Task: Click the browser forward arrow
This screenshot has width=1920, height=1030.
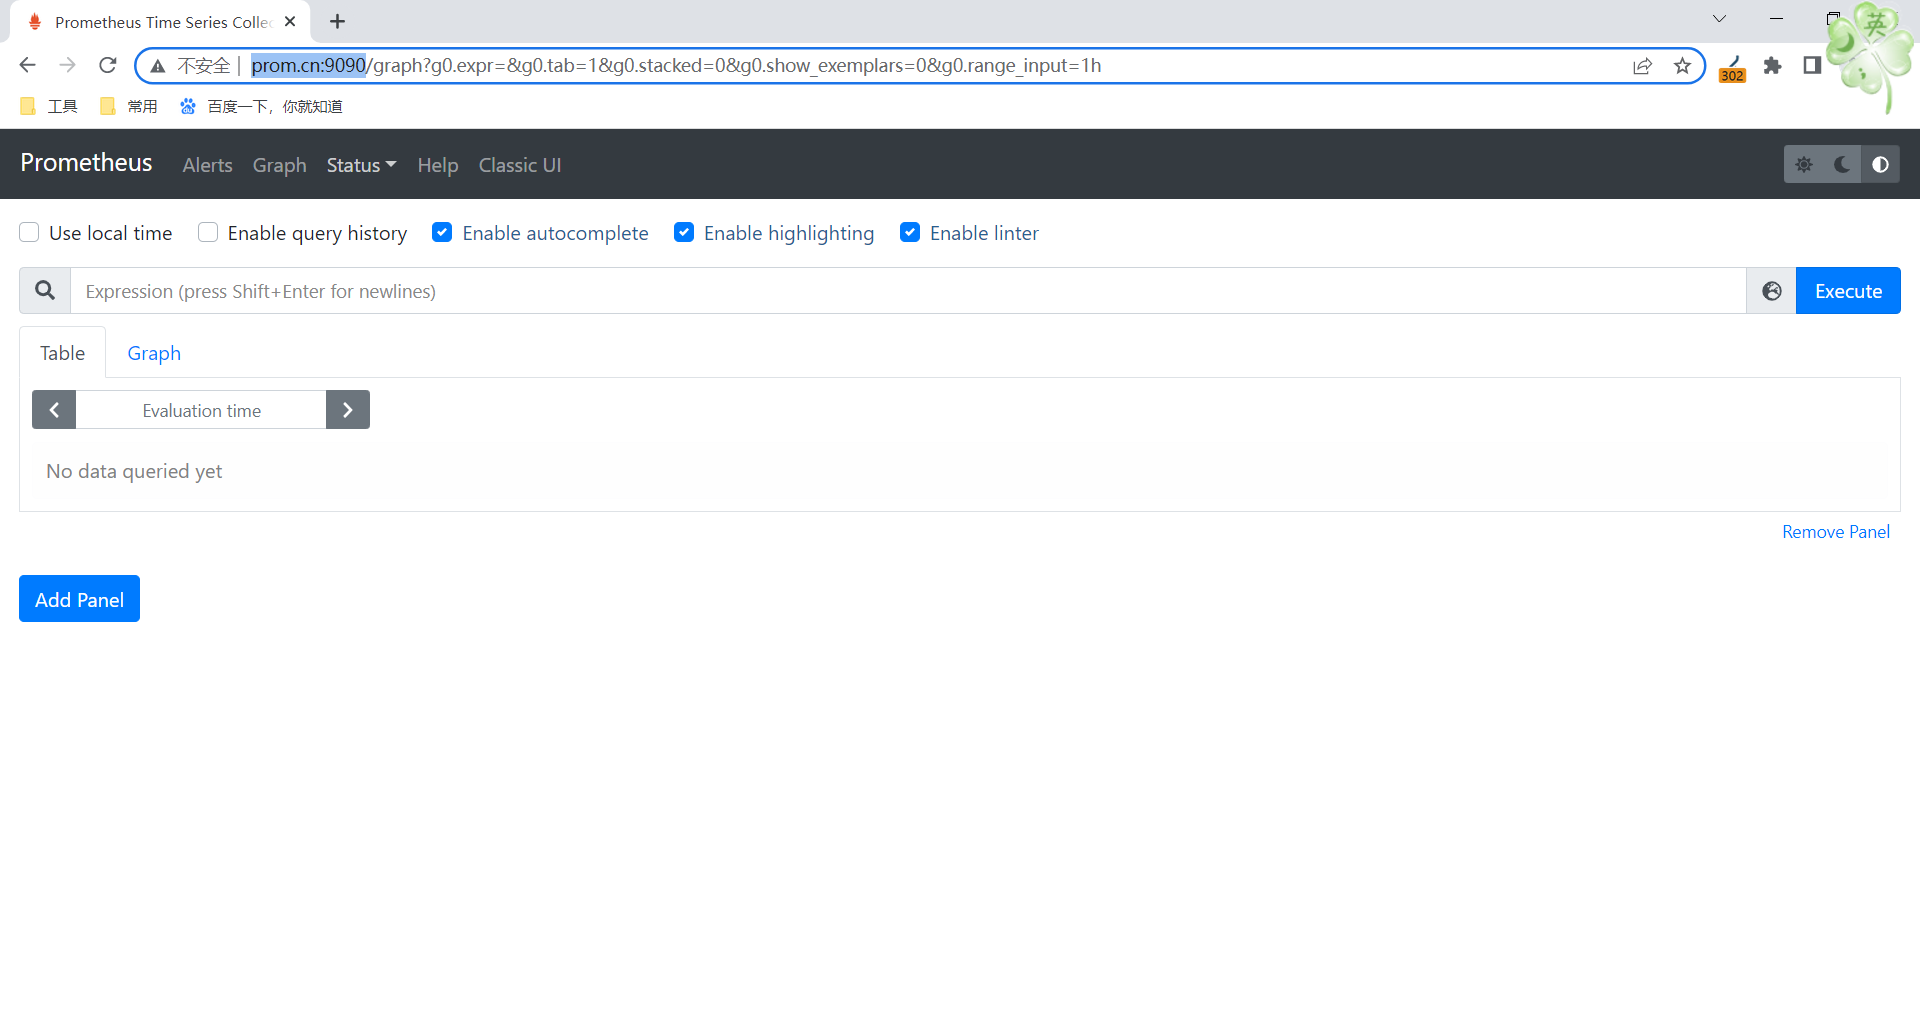Action: point(67,65)
